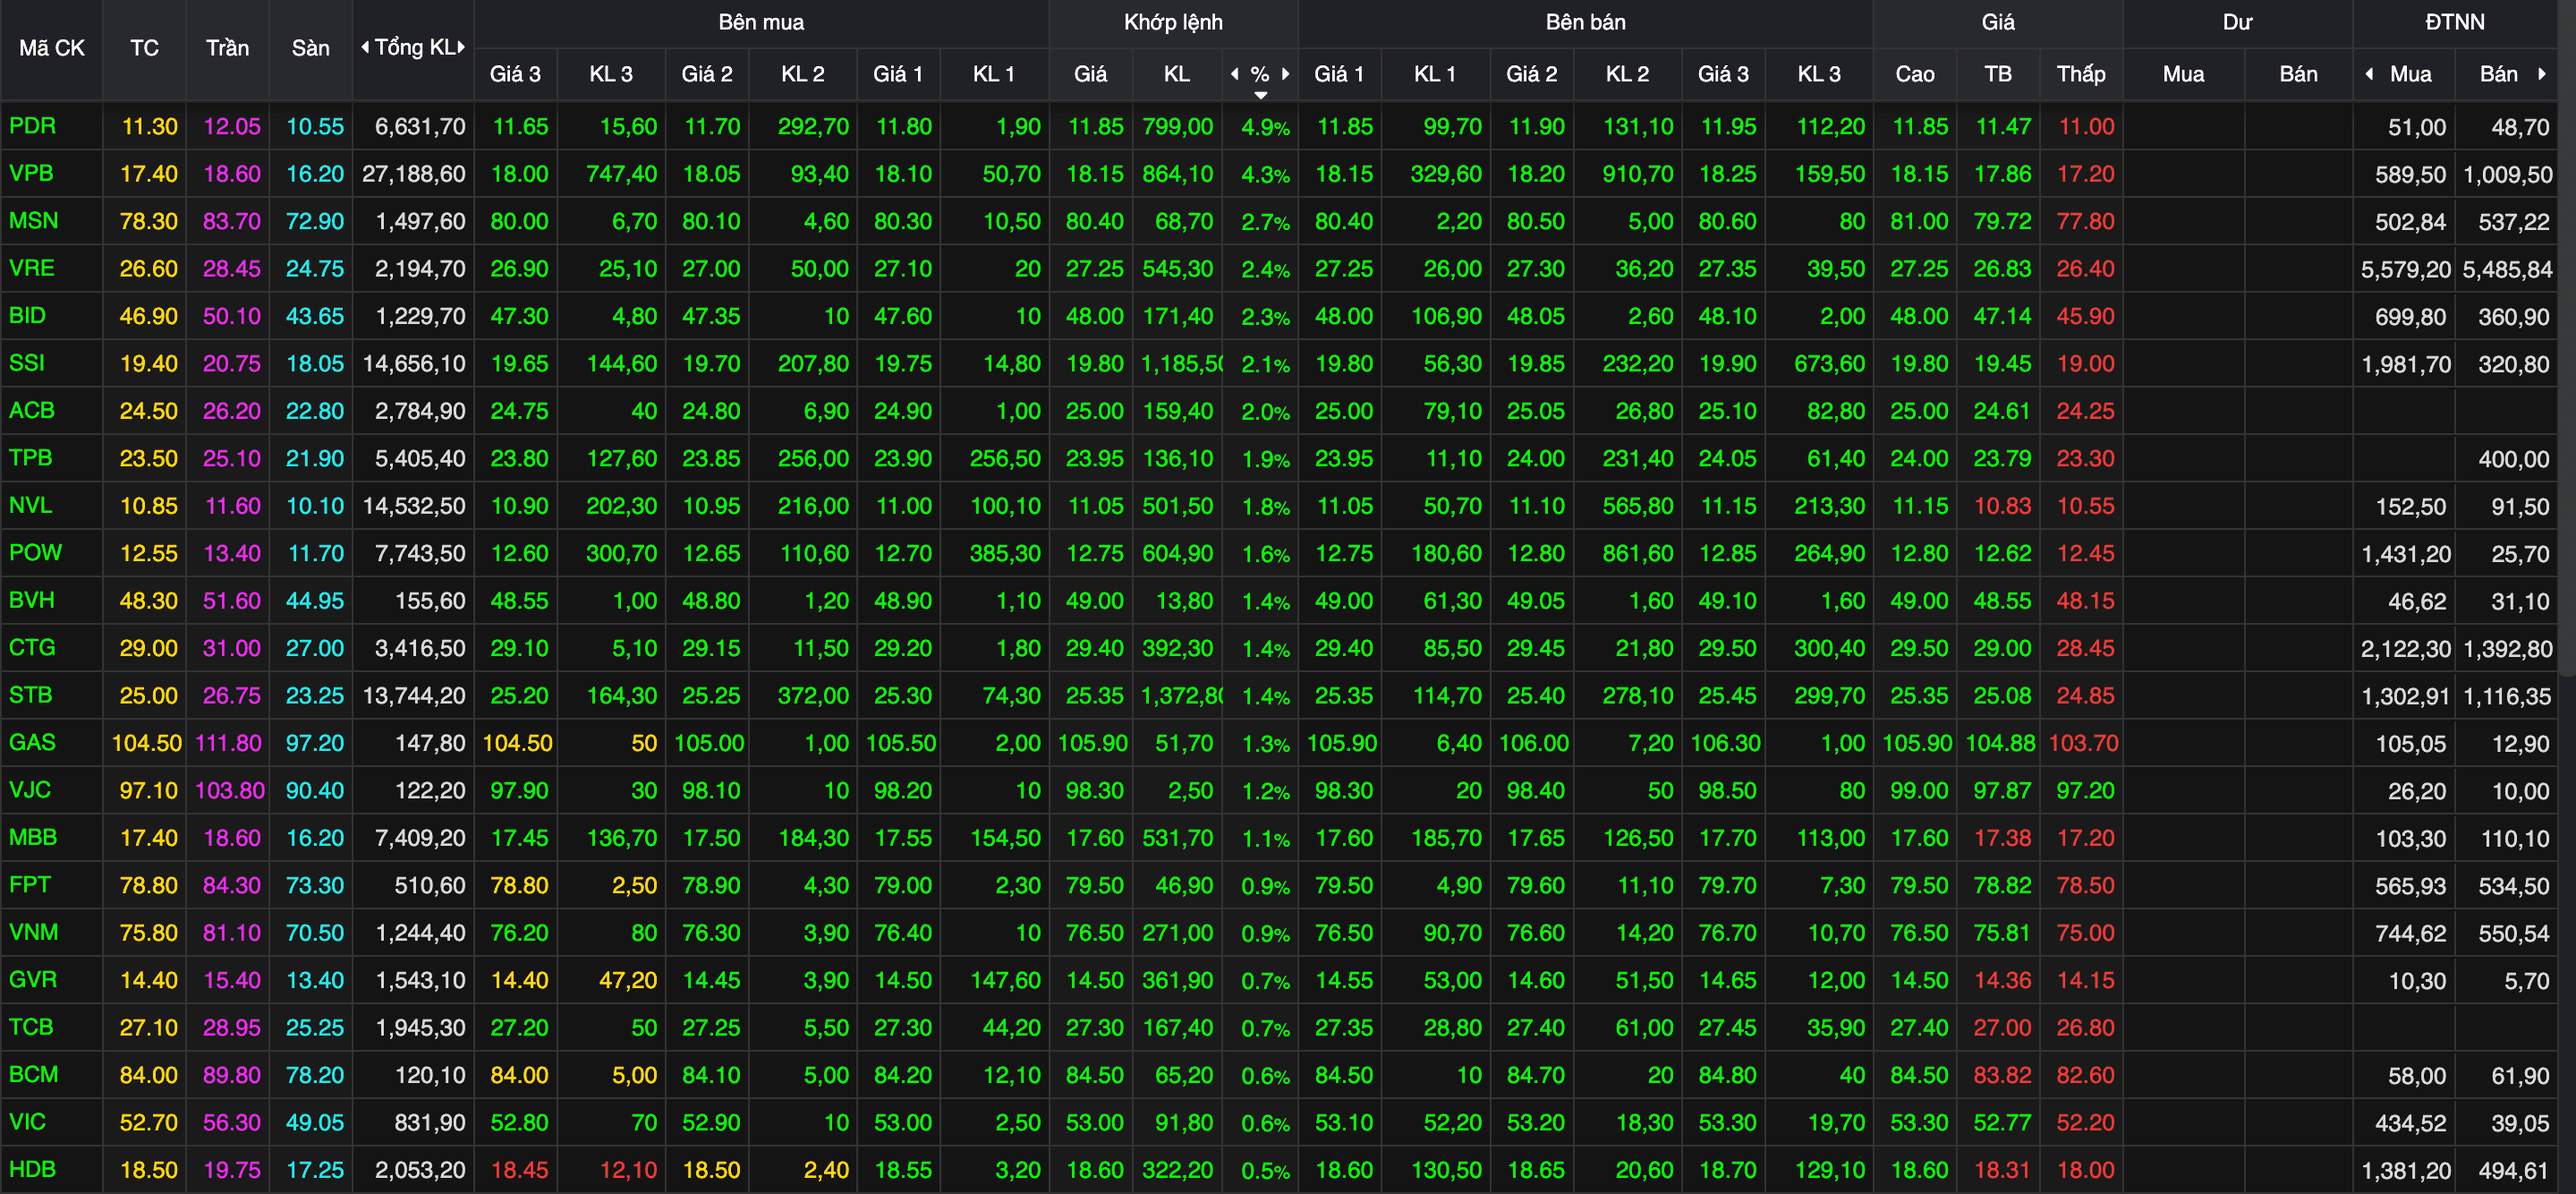The image size is (2576, 1194).
Task: Click VJC floor price 90.40
Action: [x=314, y=790]
